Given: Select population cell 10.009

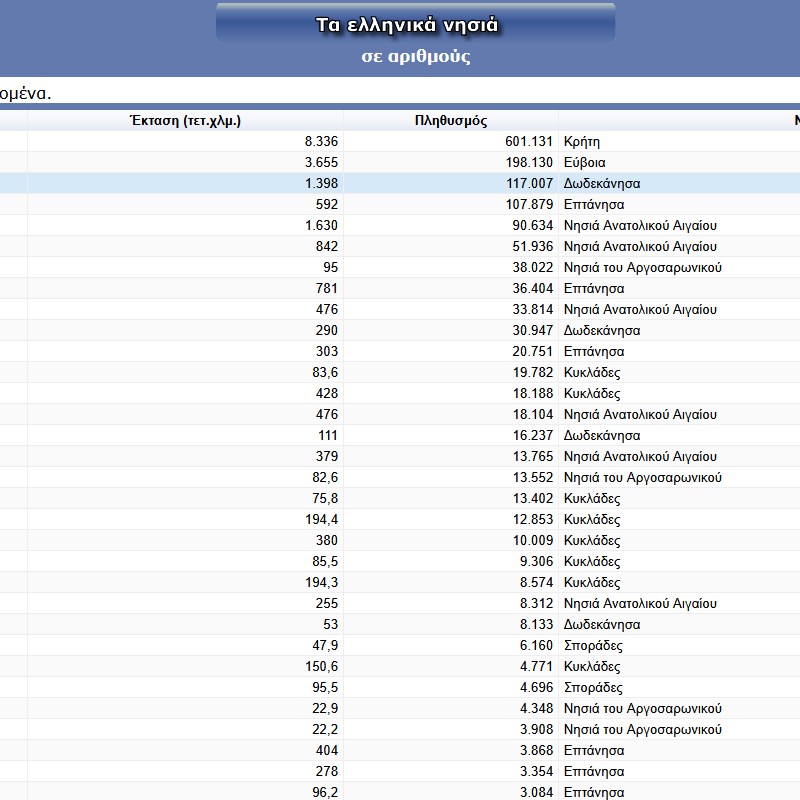Looking at the screenshot, I should coord(532,540).
